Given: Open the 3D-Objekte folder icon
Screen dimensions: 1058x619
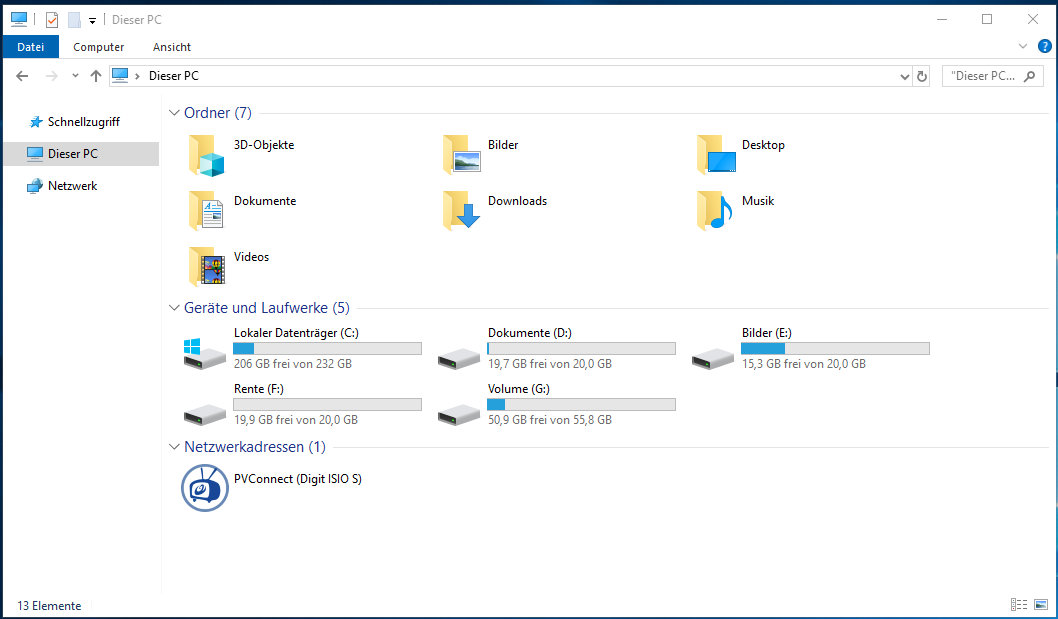Looking at the screenshot, I should (x=206, y=155).
